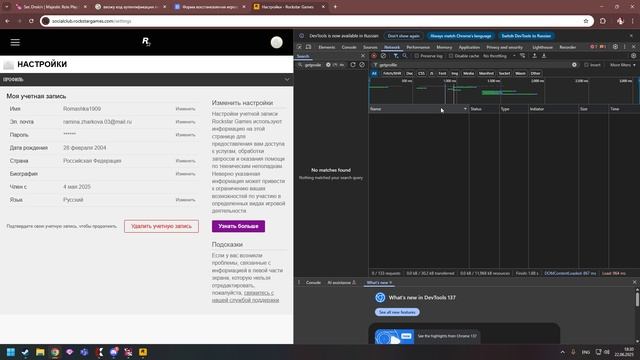Toggle the Img request type filter
This screenshot has width=640, height=360.
coord(454,73)
